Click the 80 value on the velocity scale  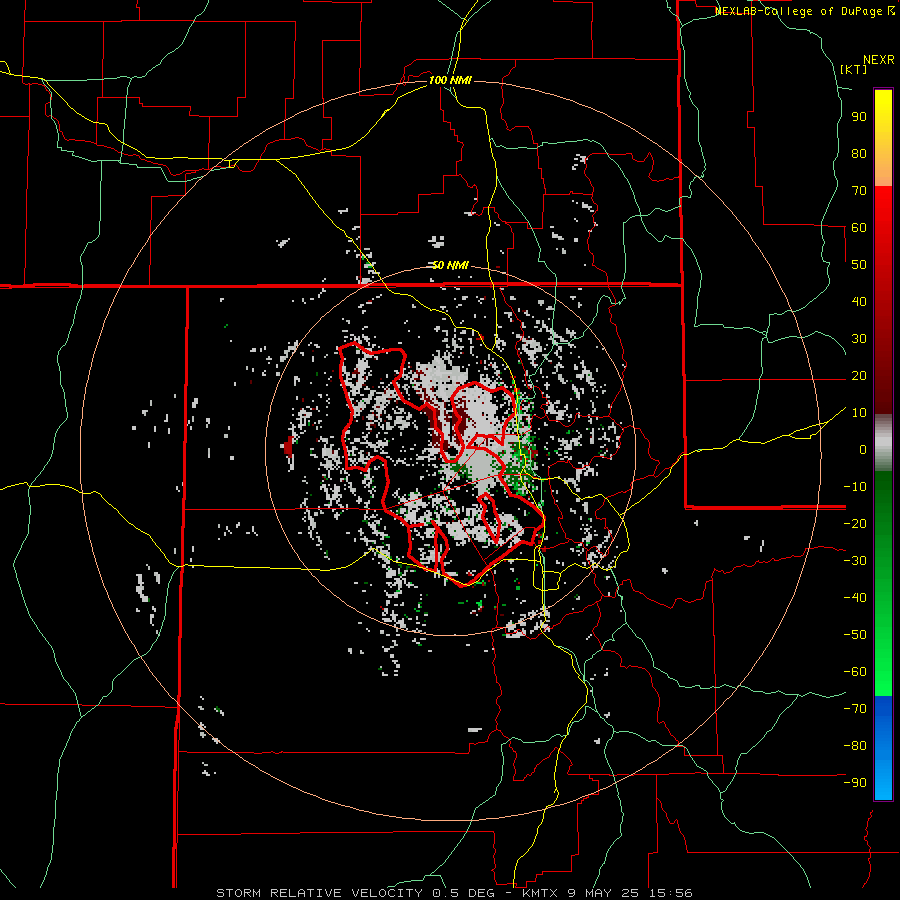click(859, 153)
